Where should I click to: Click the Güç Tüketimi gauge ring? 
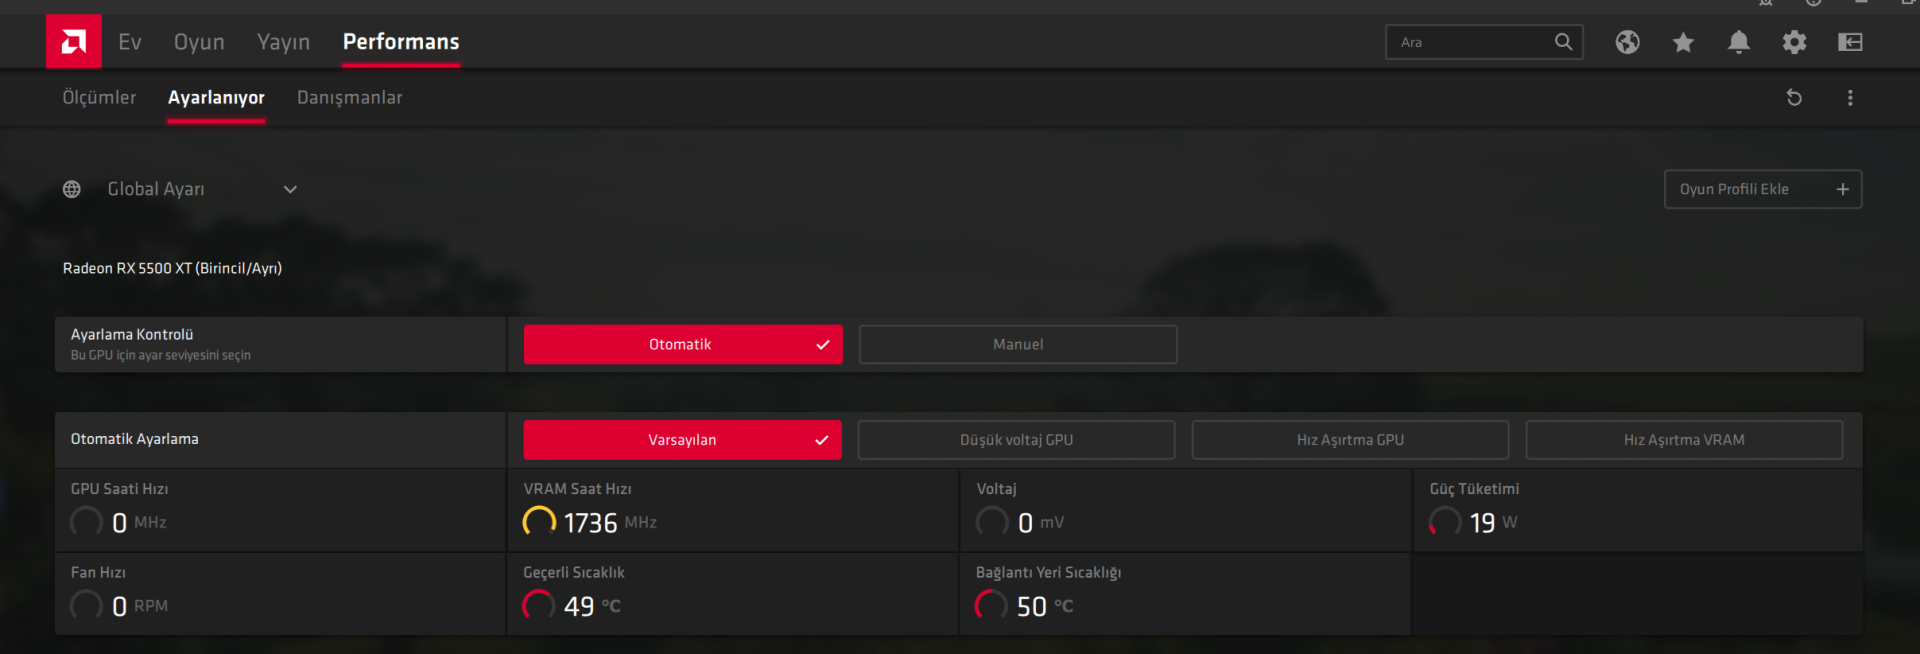coord(1445,522)
